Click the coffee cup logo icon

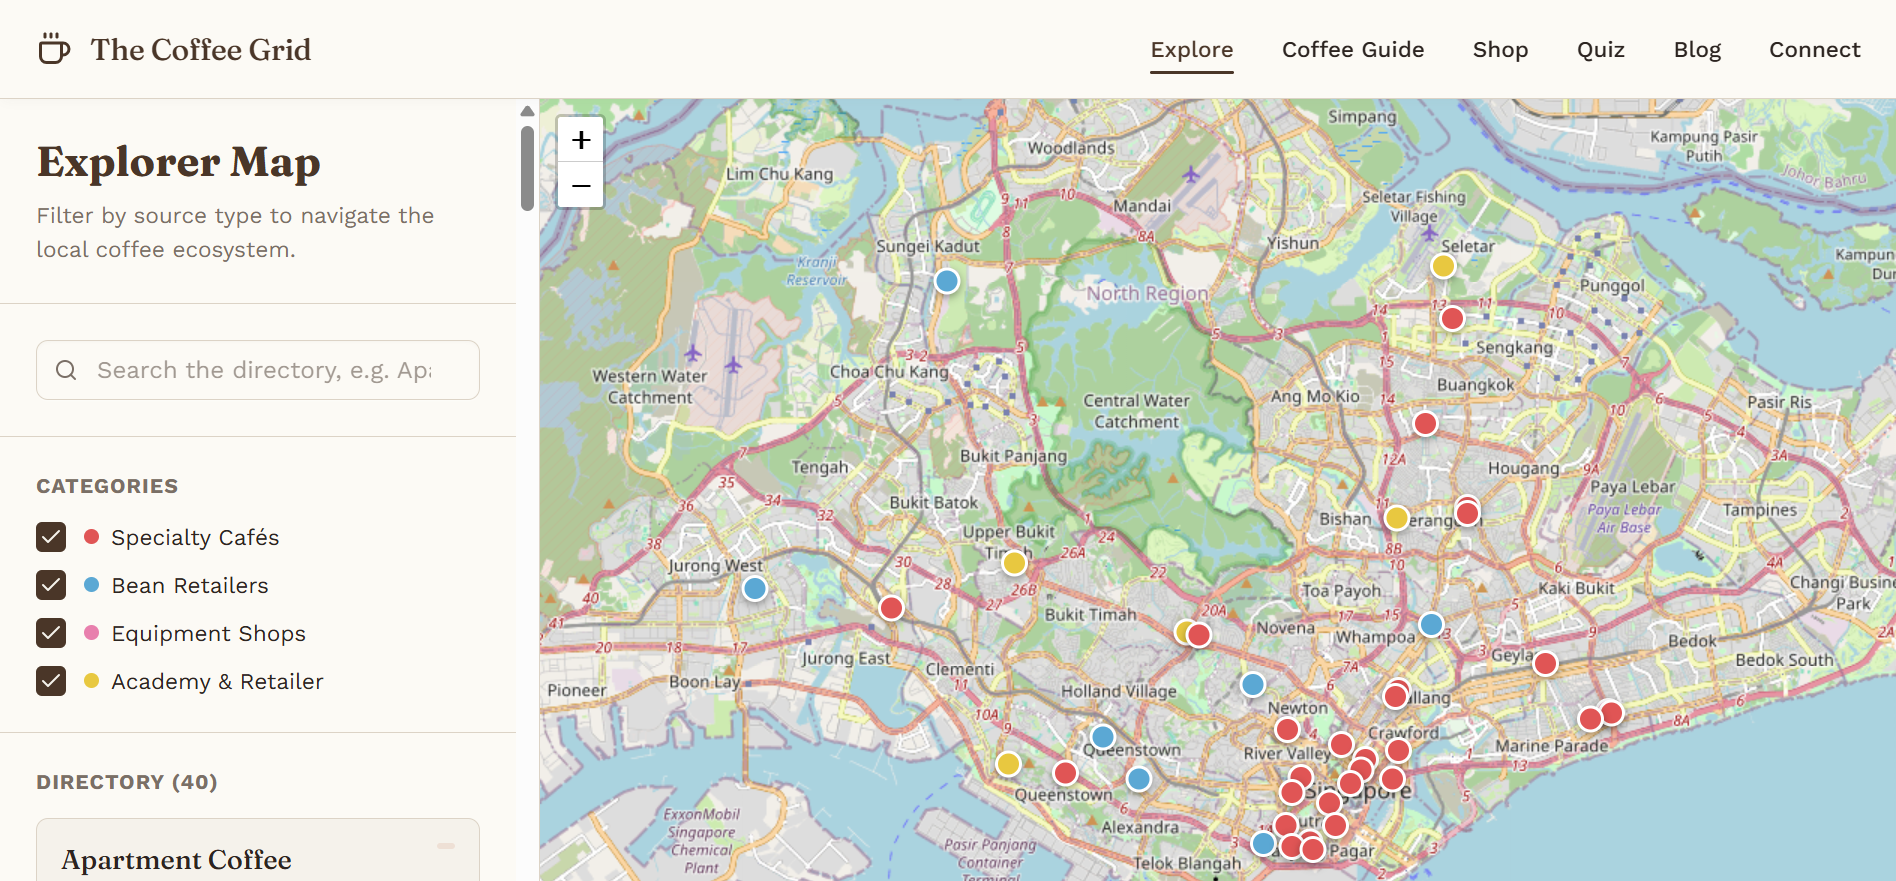point(54,49)
